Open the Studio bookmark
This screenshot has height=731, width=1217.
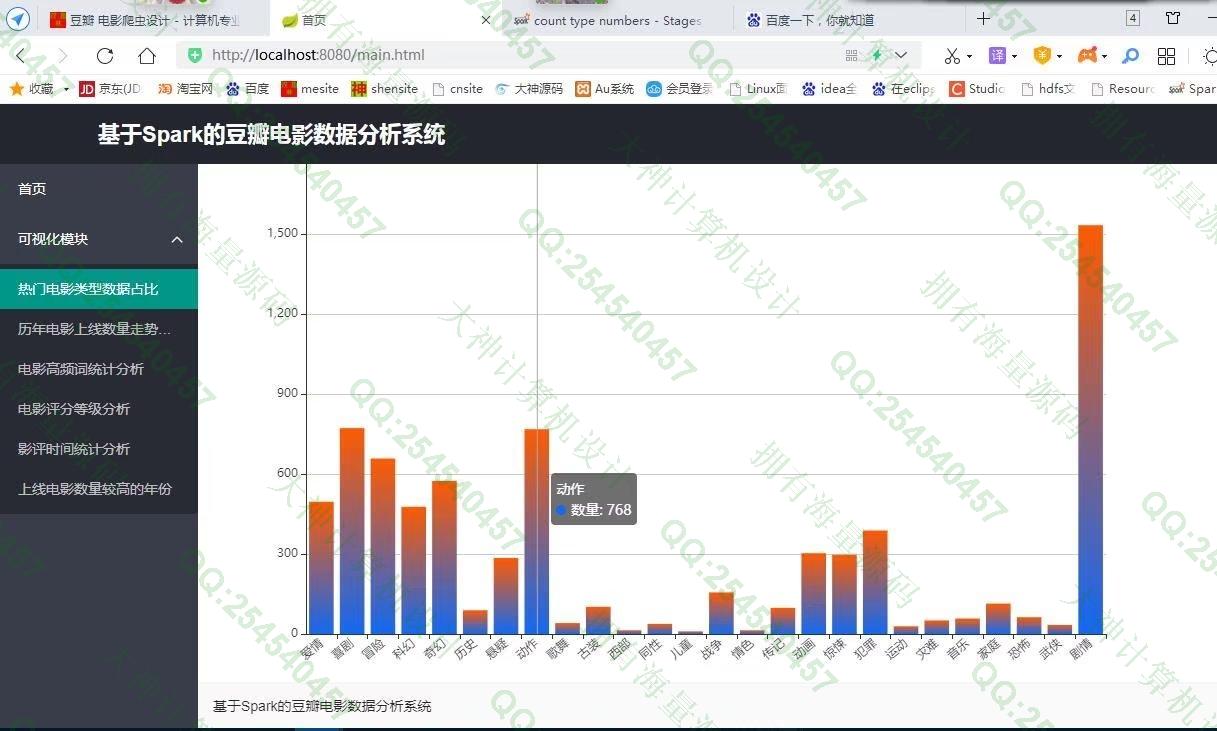[x=977, y=89]
